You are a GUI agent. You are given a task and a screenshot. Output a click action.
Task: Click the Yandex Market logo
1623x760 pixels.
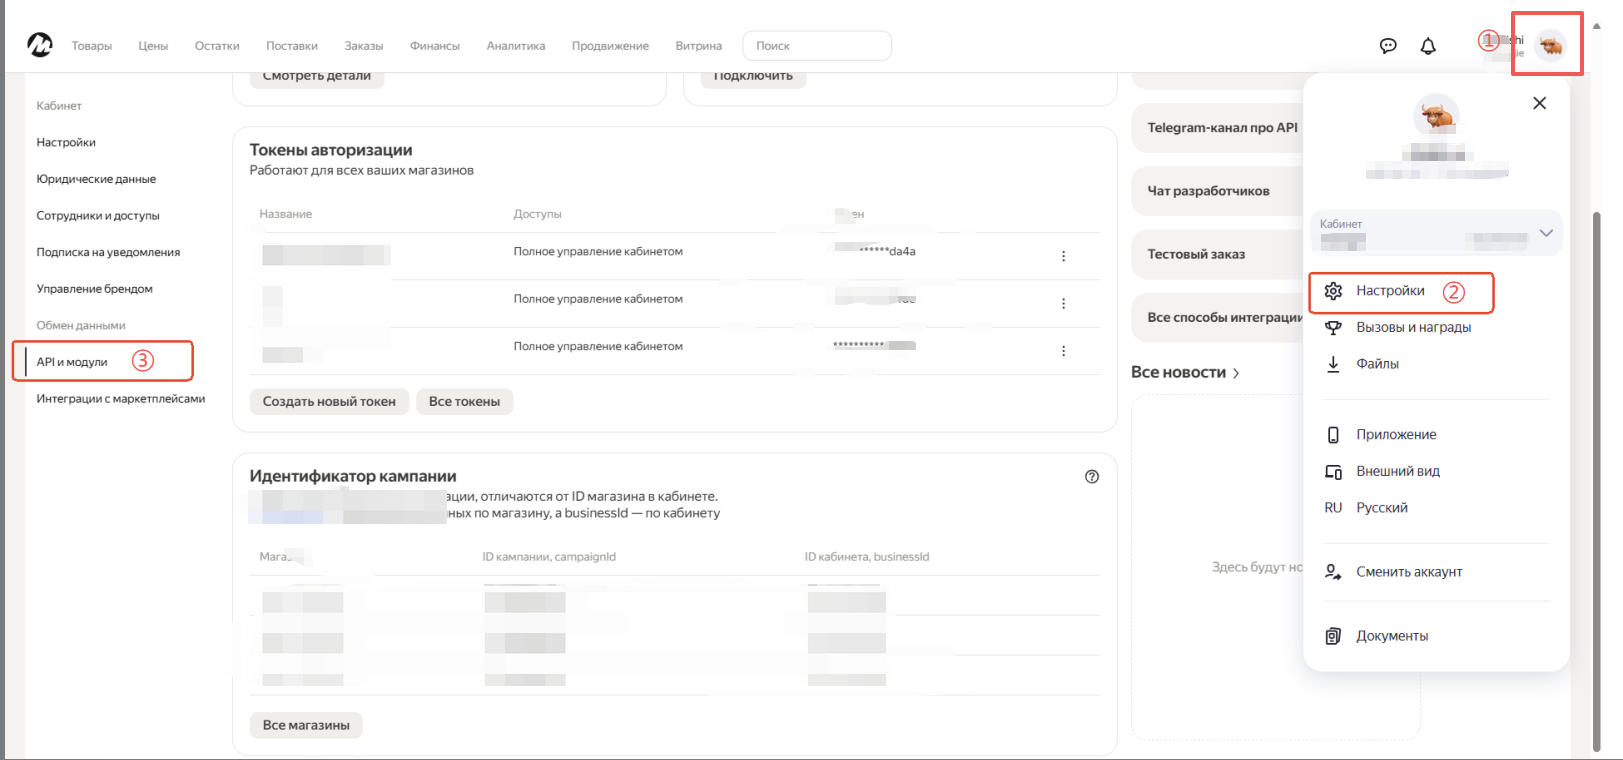(x=40, y=45)
